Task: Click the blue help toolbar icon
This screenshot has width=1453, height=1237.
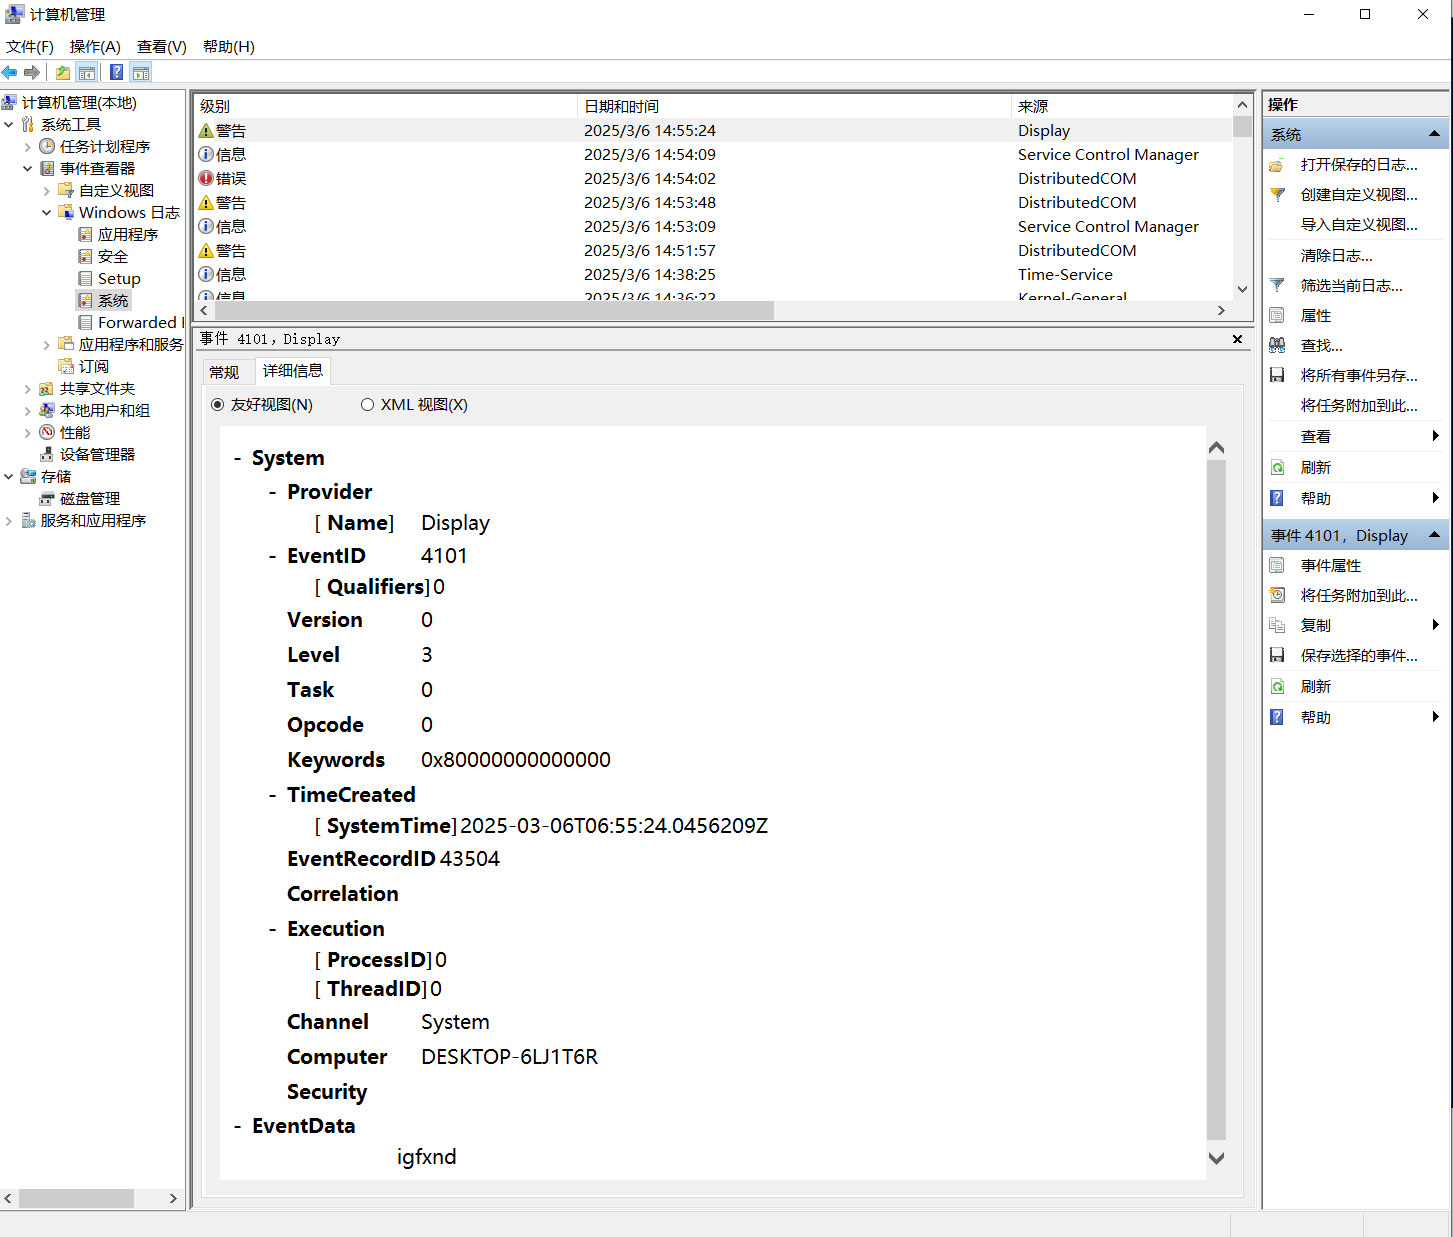Action: (x=116, y=72)
